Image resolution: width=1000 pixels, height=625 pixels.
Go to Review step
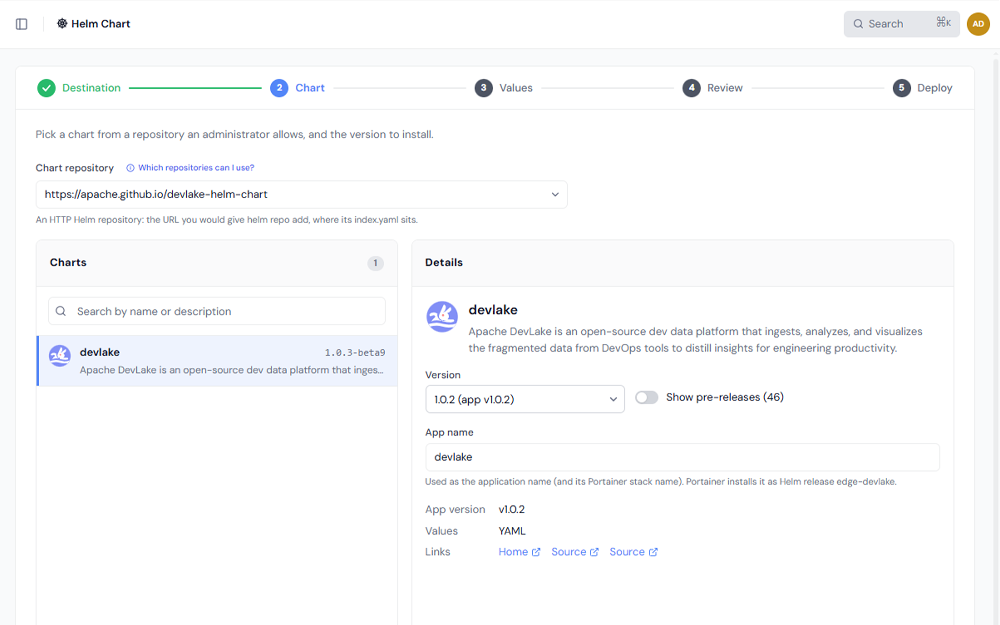[724, 88]
